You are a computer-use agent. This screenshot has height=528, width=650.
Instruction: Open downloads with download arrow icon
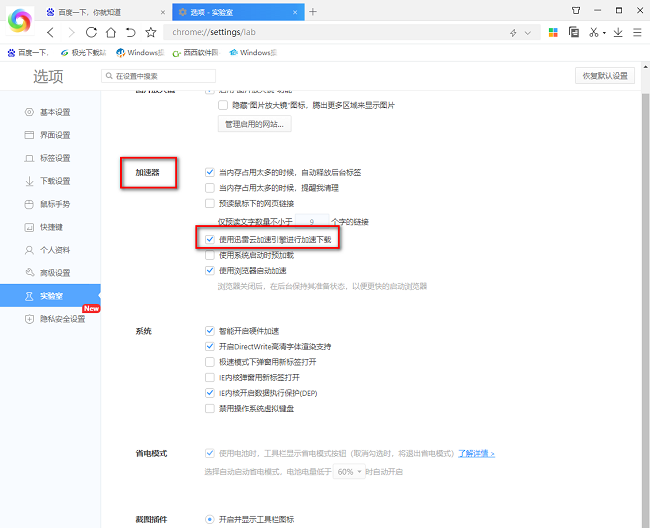[x=618, y=32]
